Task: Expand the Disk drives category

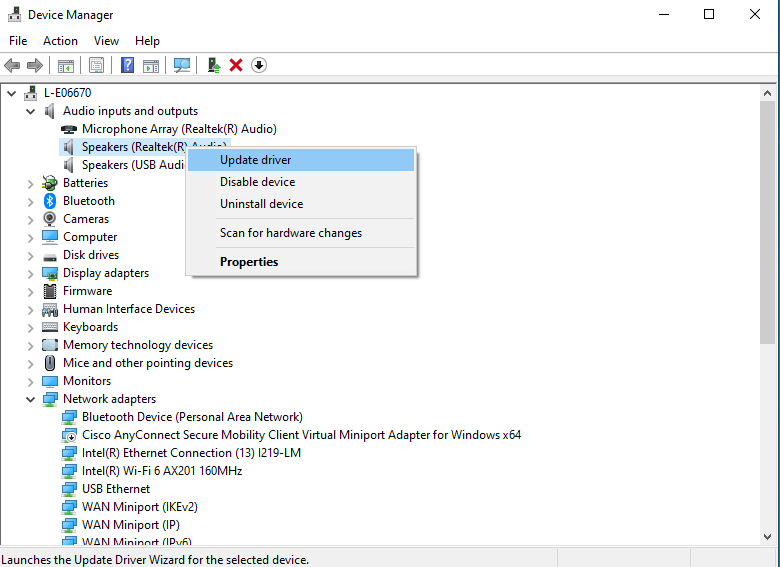Action: (30, 256)
